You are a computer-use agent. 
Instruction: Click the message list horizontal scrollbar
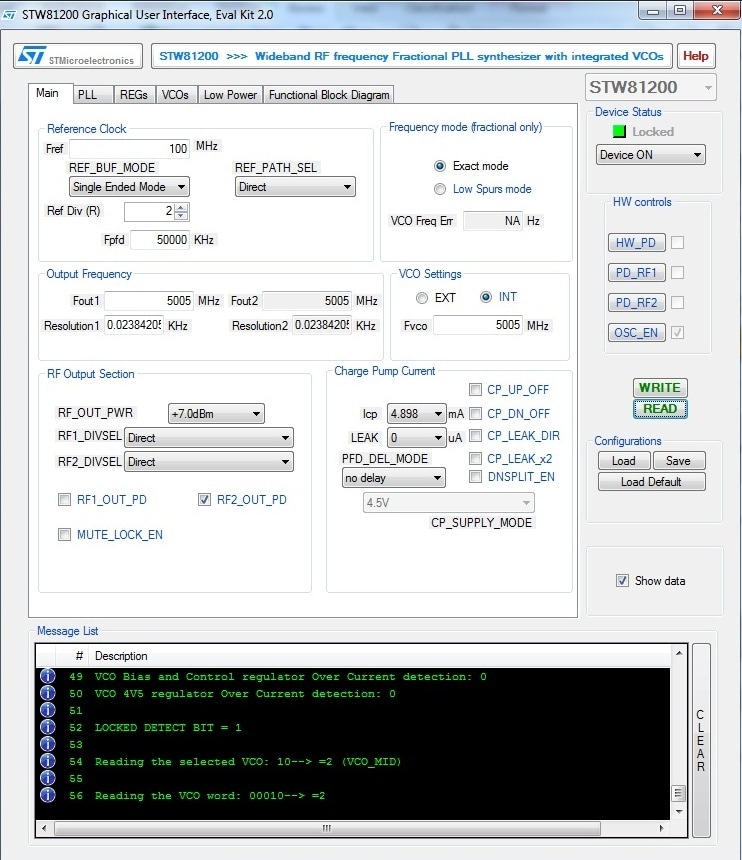[x=325, y=828]
